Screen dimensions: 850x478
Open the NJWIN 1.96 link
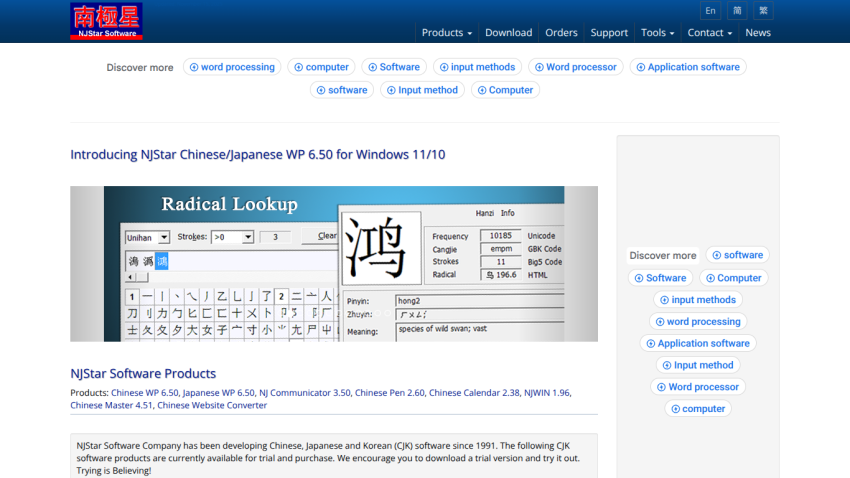pos(547,392)
